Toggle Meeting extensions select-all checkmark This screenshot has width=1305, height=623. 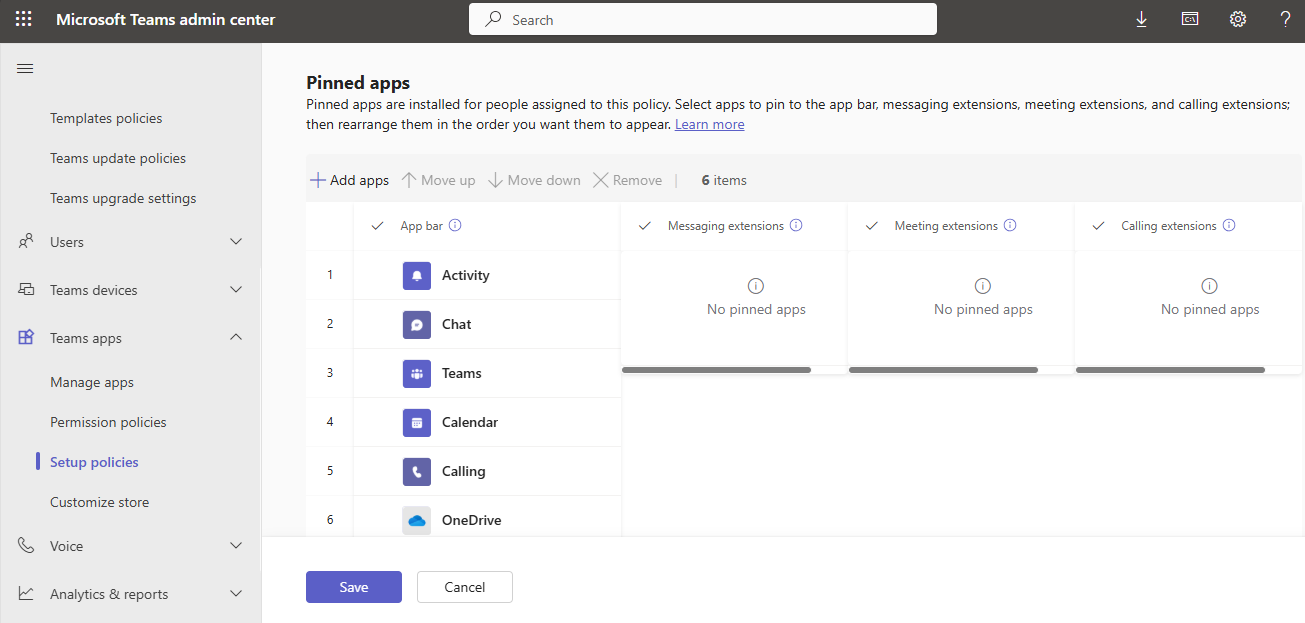click(872, 226)
